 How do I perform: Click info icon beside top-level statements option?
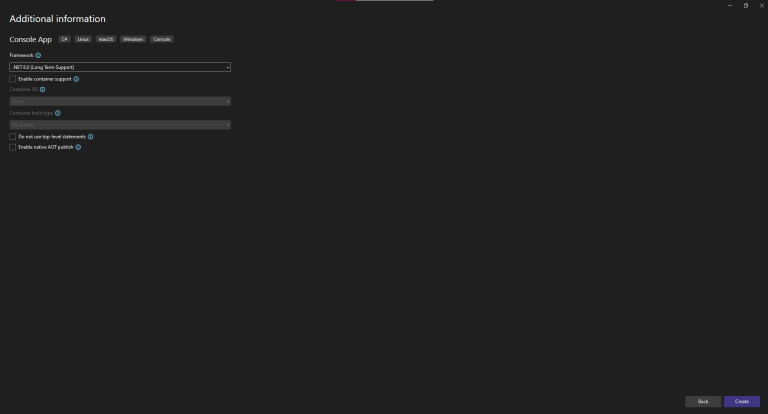[91, 137]
